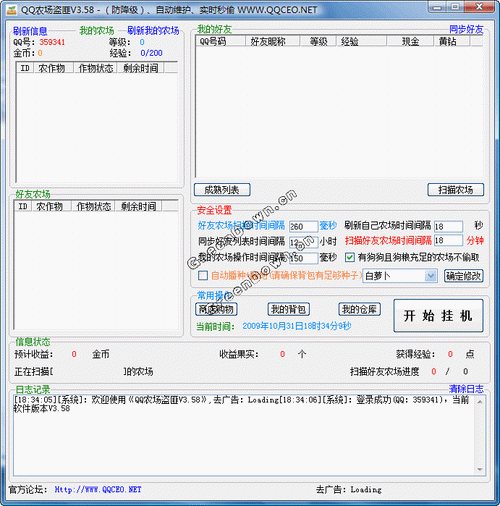The image size is (500, 506).
Task: Click the 作物状态 header in 我的农场 table
Action: pos(95,68)
